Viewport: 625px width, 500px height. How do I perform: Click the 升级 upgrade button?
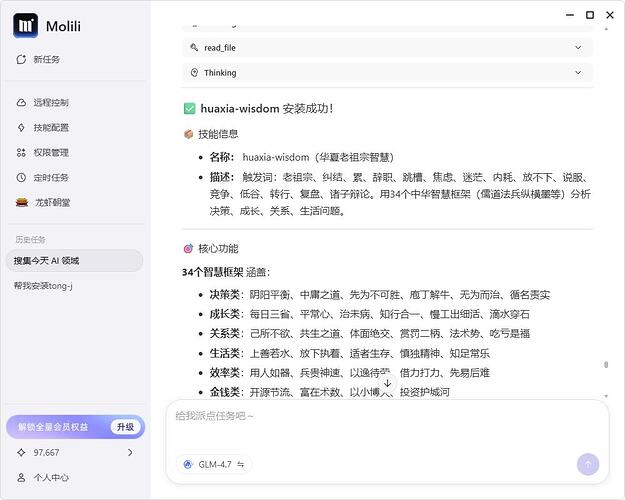click(125, 427)
